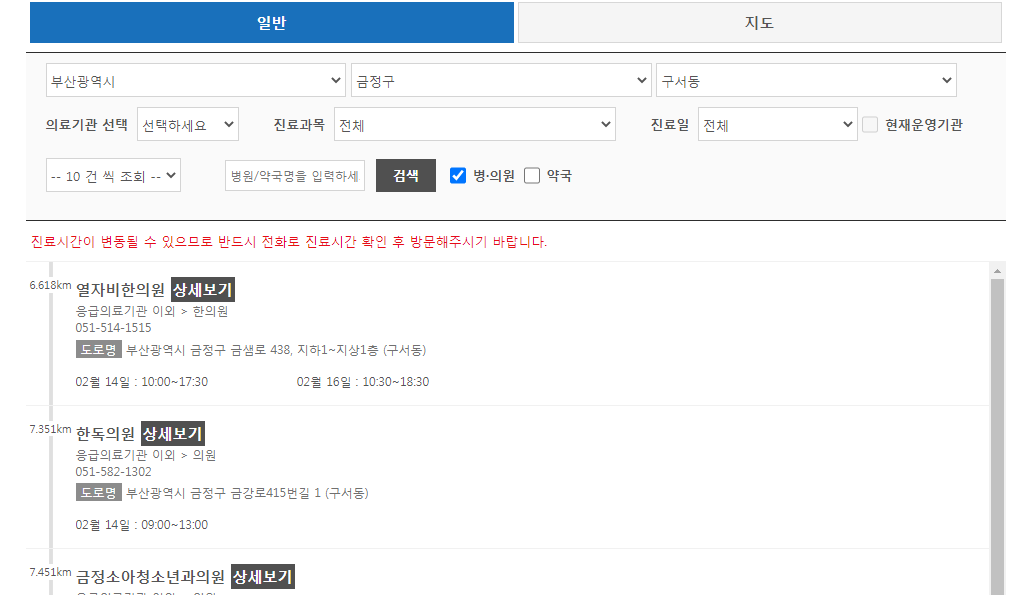Open the 부산광역시 city dropdown
Image resolution: width=1021 pixels, height=595 pixels.
[195, 80]
